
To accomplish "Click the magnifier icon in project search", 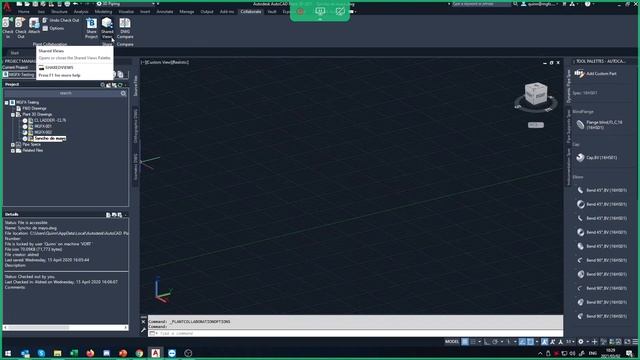I will click(123, 93).
